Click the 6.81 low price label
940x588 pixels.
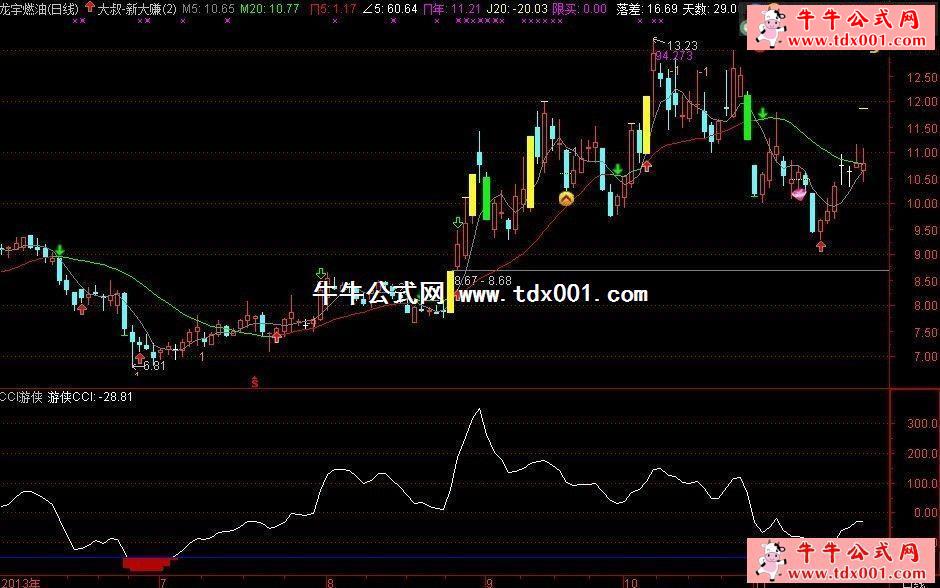click(153, 367)
